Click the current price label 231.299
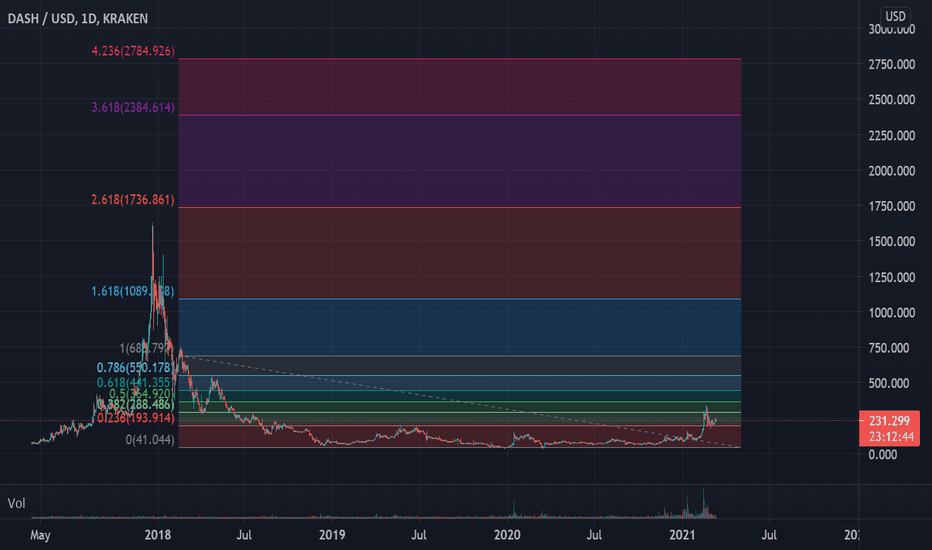The image size is (932, 550). [x=889, y=421]
